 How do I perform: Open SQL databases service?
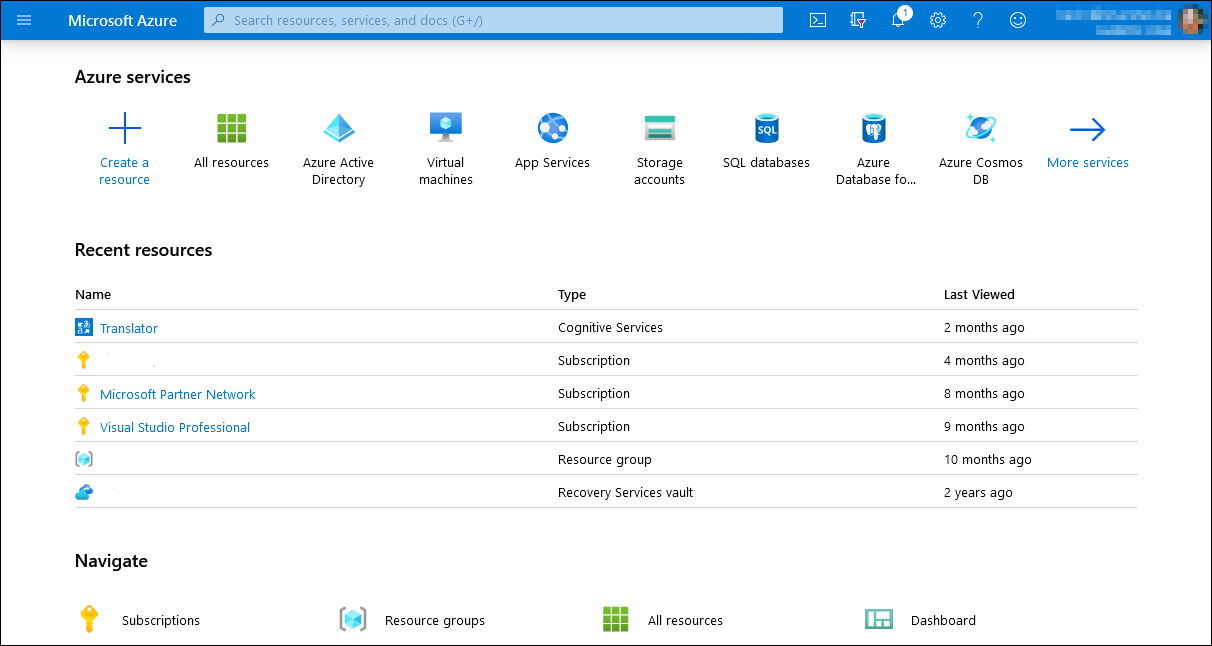(766, 140)
